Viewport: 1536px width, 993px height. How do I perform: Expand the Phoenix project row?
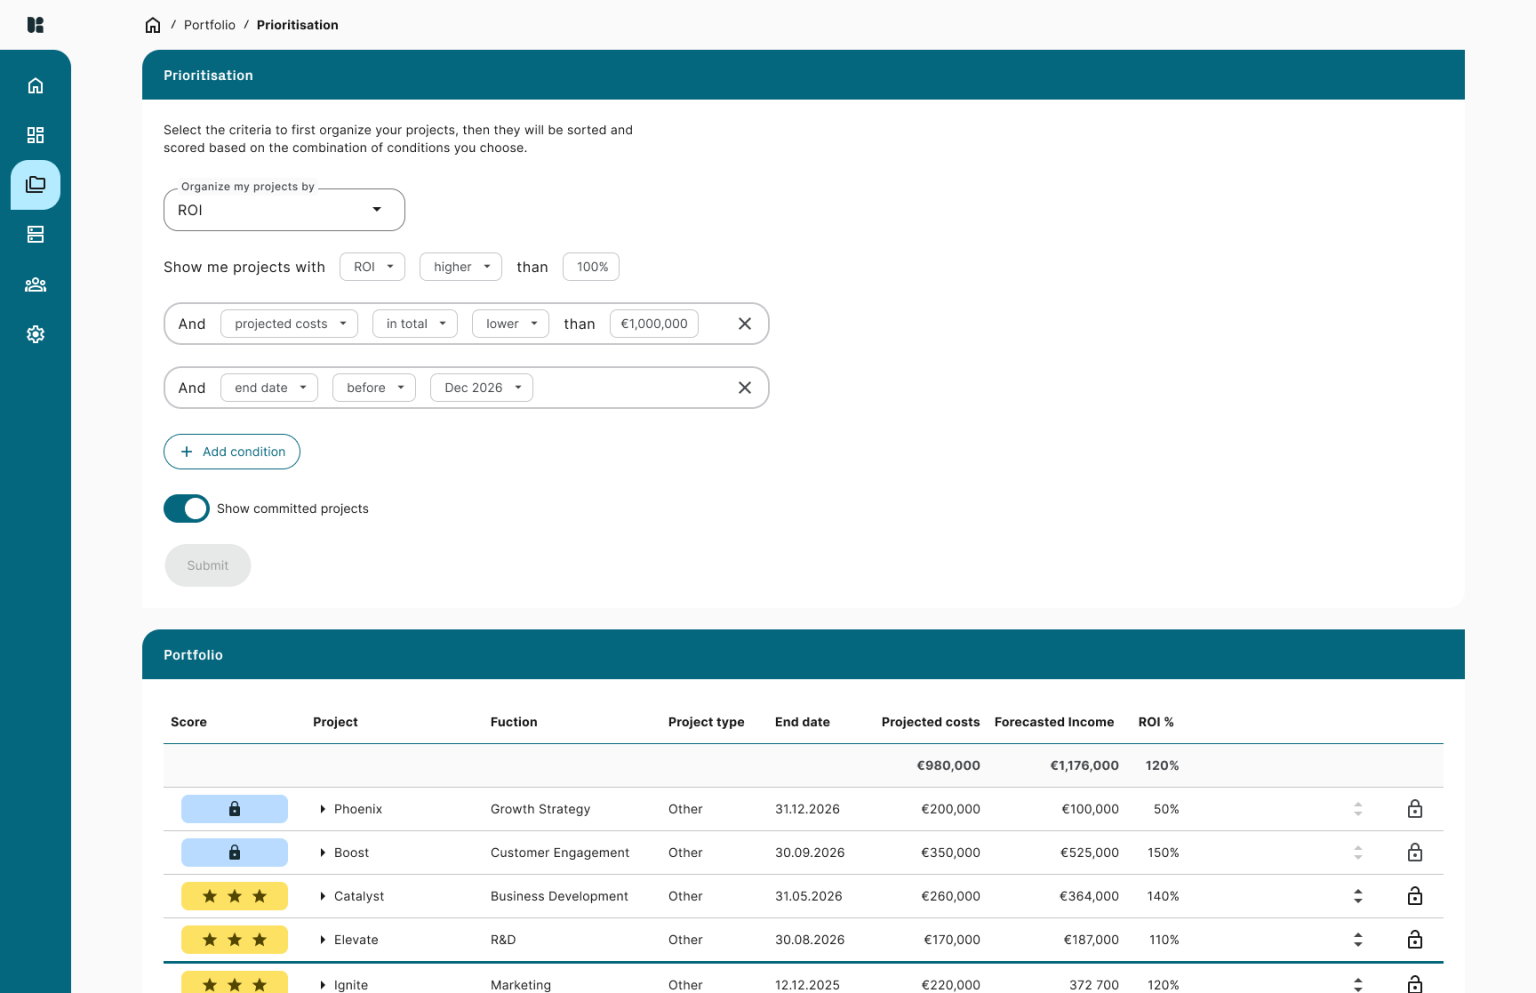coord(323,808)
